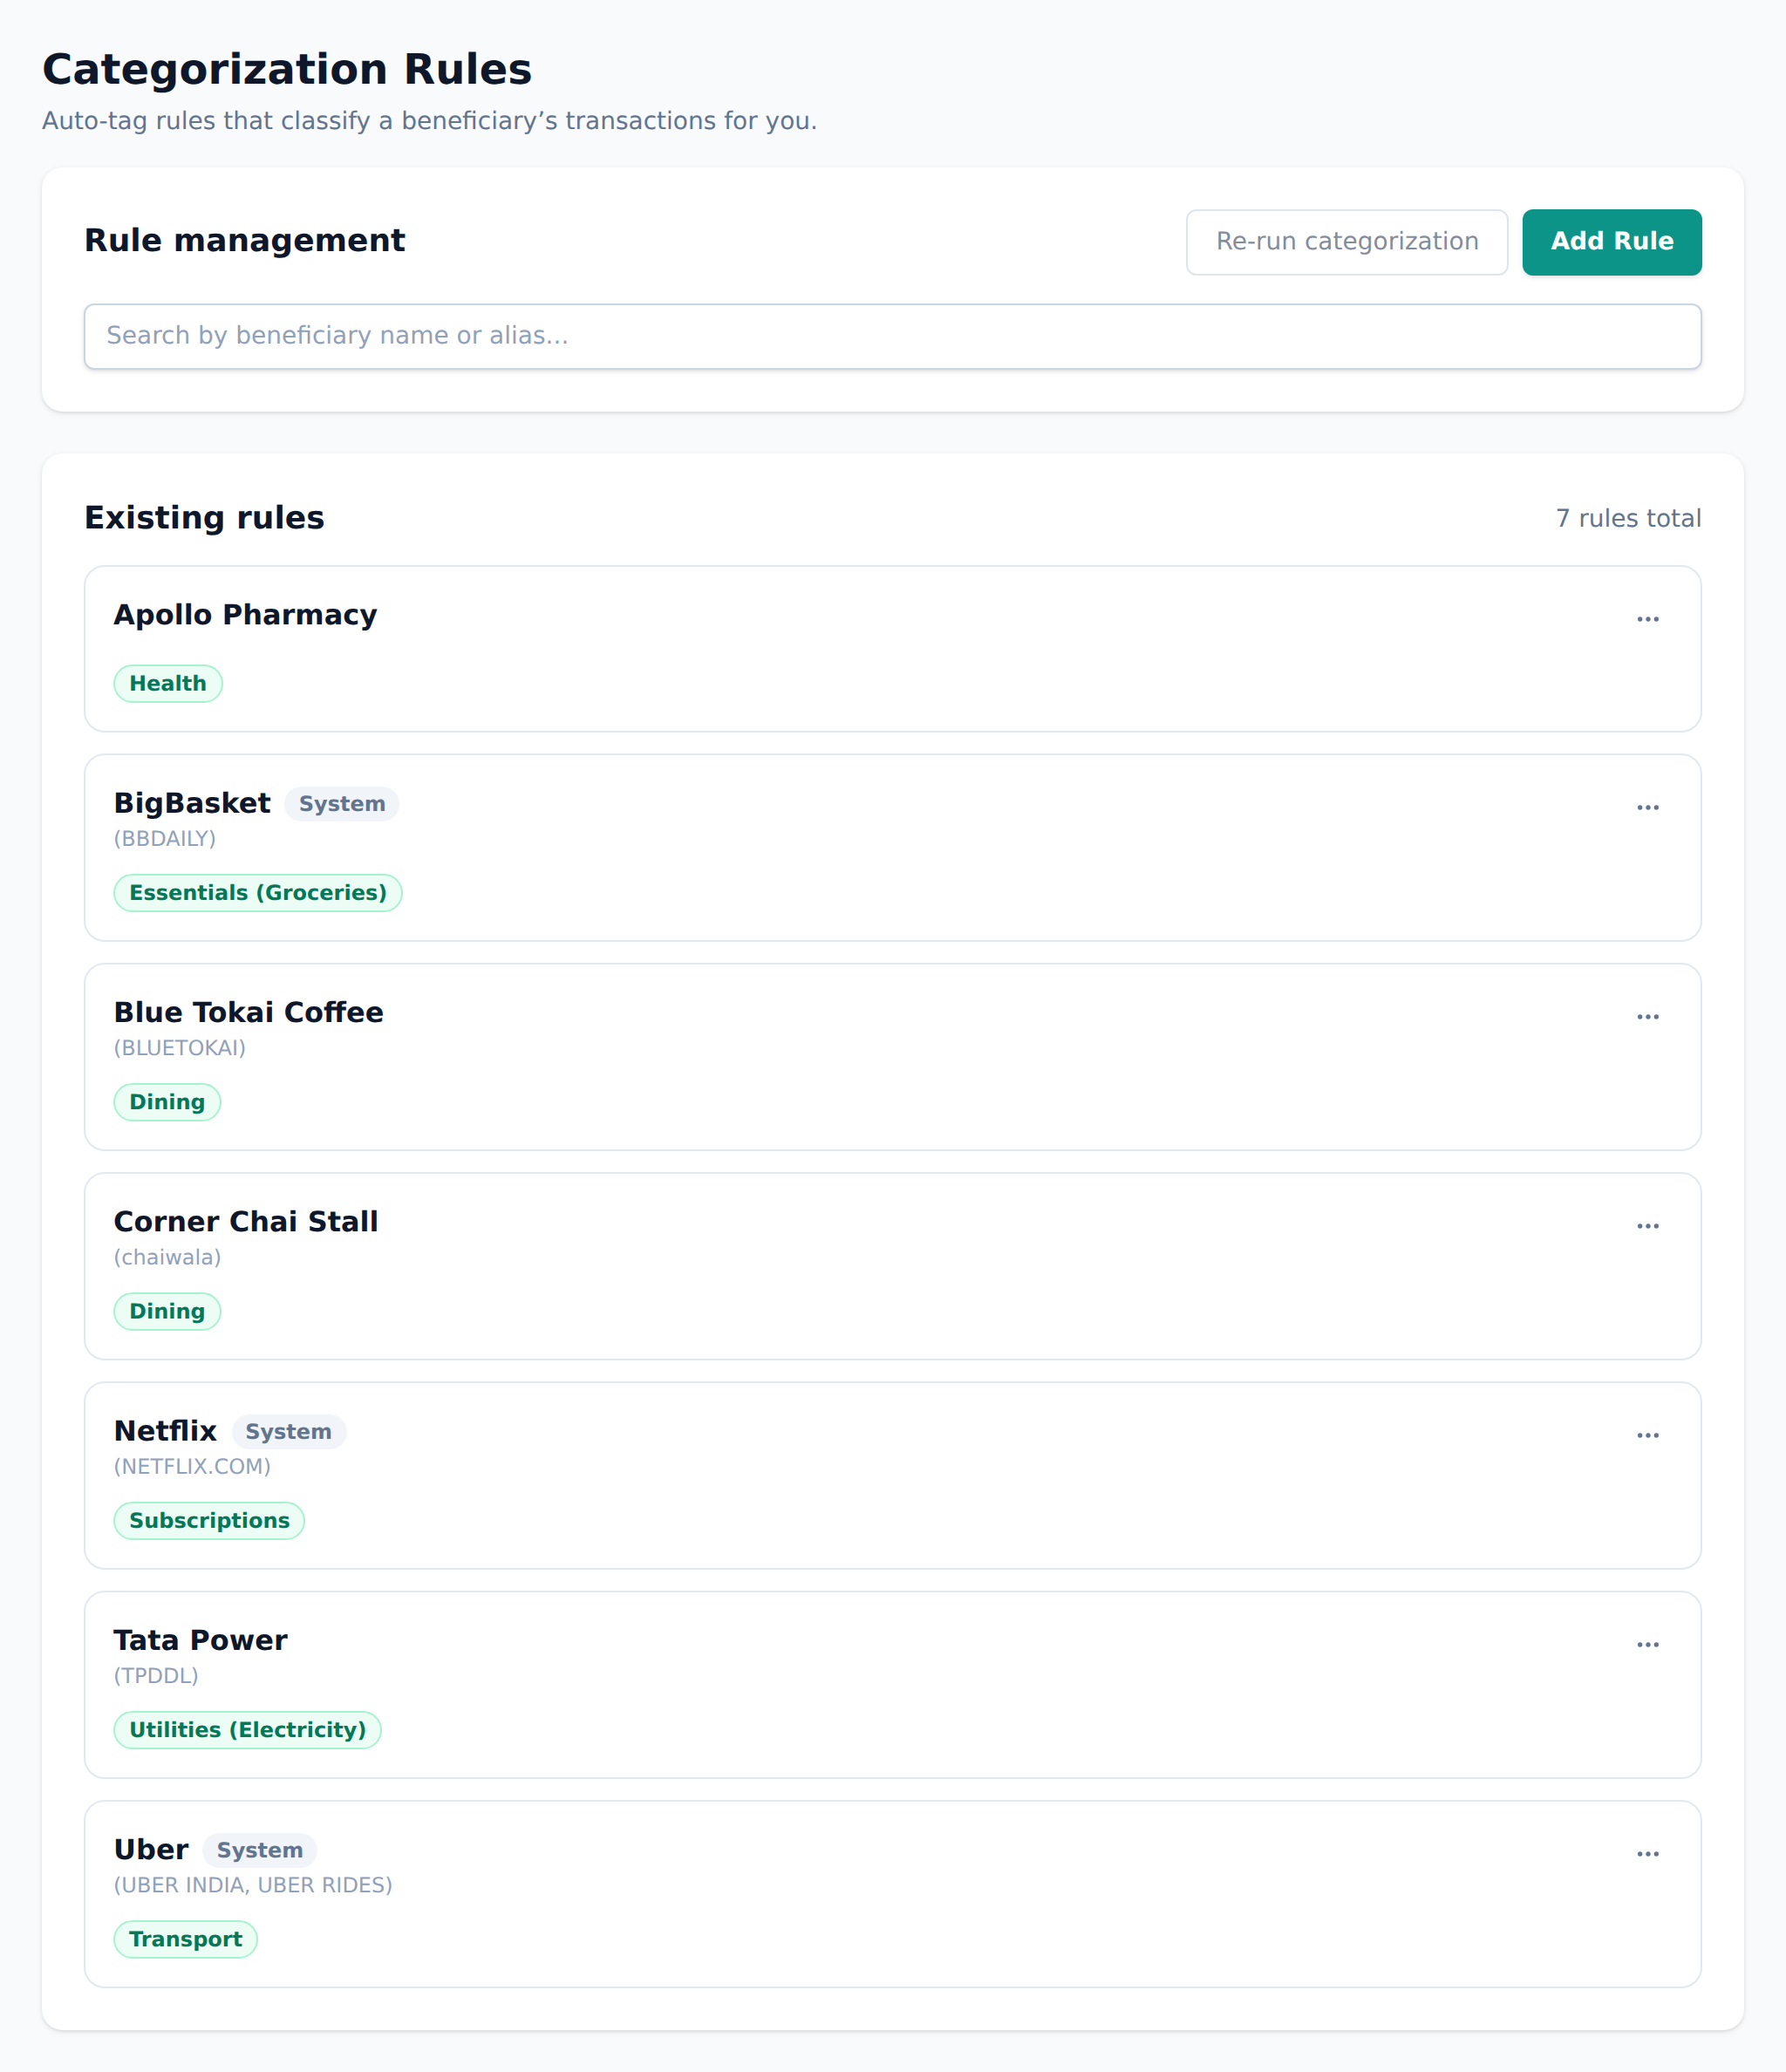Click the (BBDAILY) alias text
The image size is (1786, 2072).
point(165,839)
